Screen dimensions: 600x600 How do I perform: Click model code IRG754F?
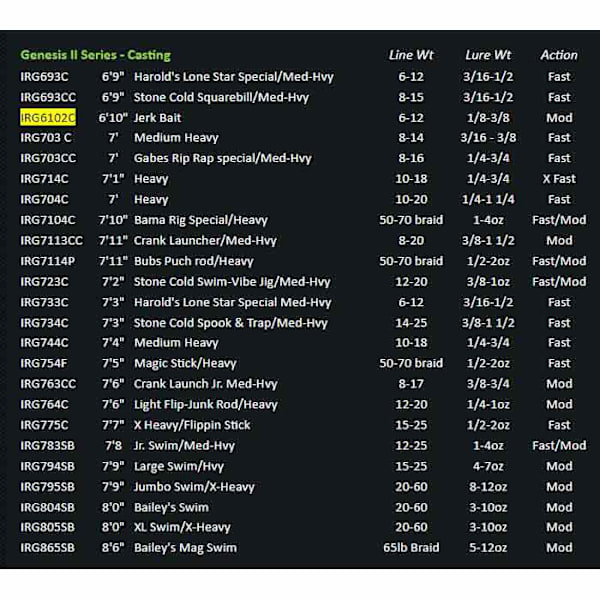click(x=44, y=363)
